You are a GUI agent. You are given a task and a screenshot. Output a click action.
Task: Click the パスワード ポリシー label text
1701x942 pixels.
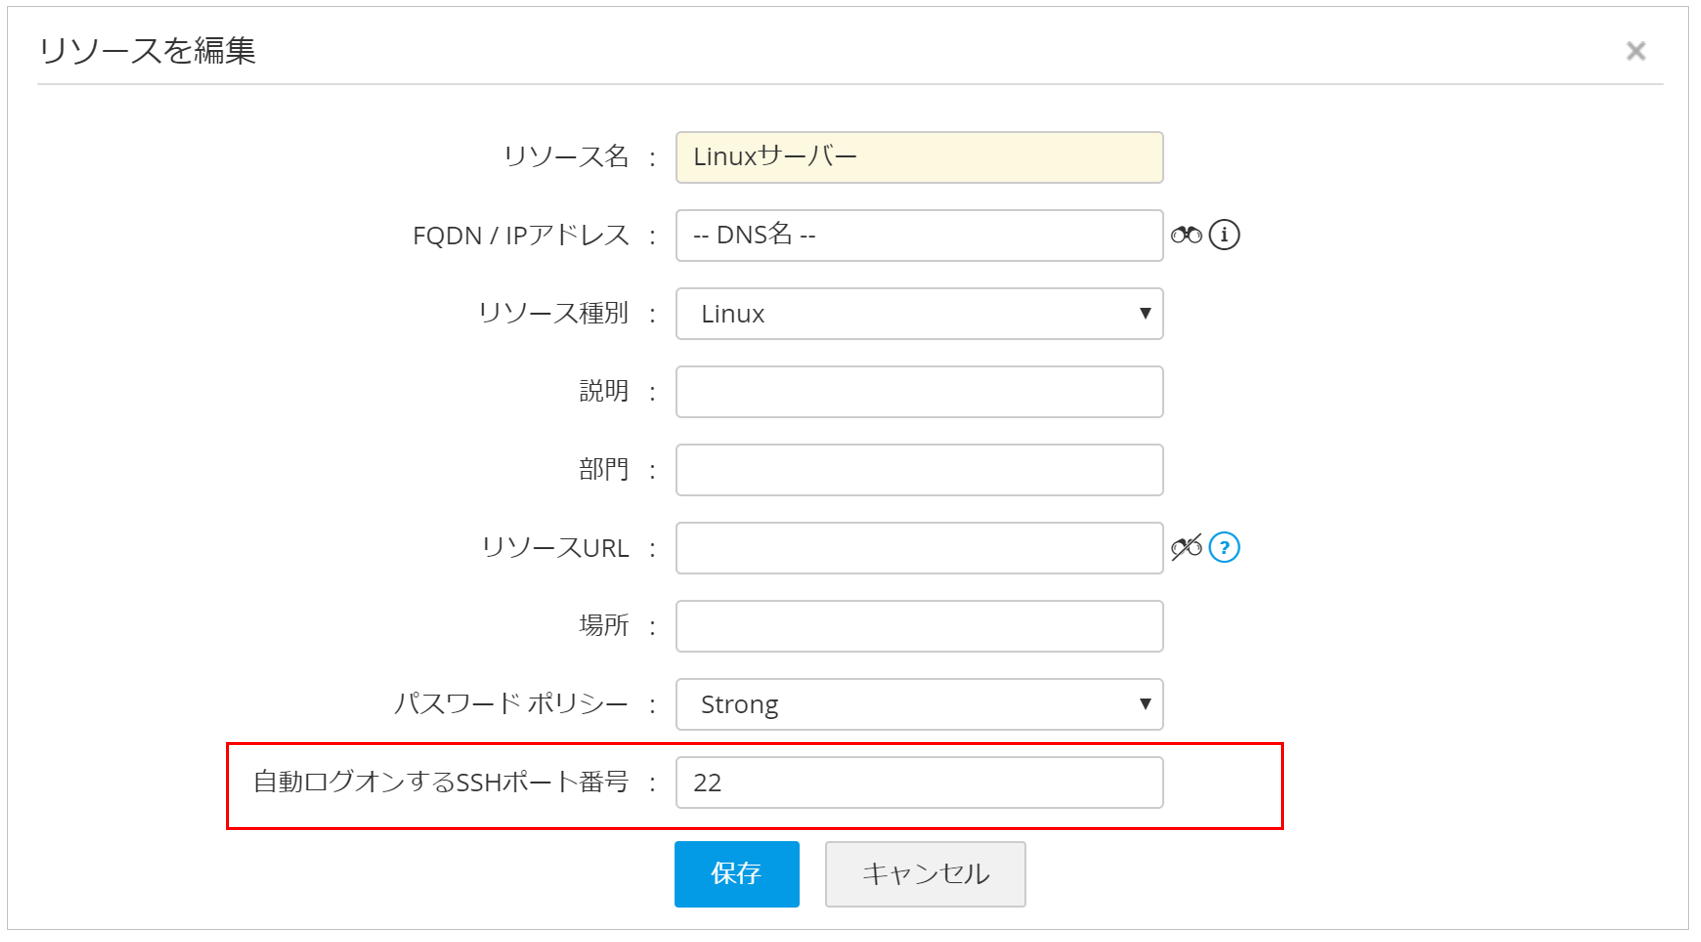[x=510, y=704]
